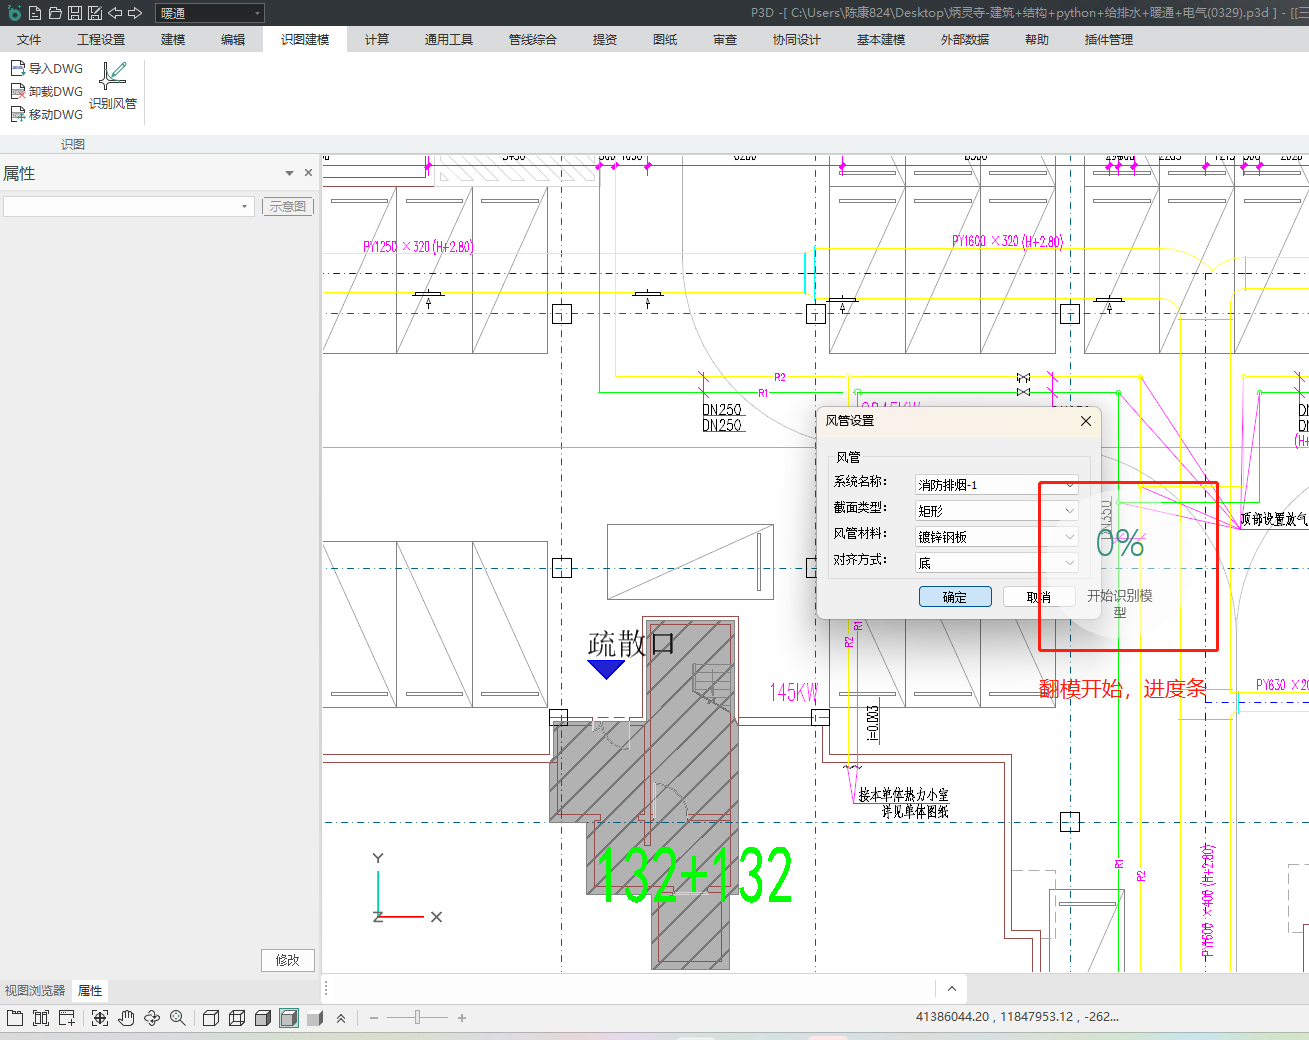Click the save icon in title bar
The width and height of the screenshot is (1309, 1040).
[x=75, y=13]
